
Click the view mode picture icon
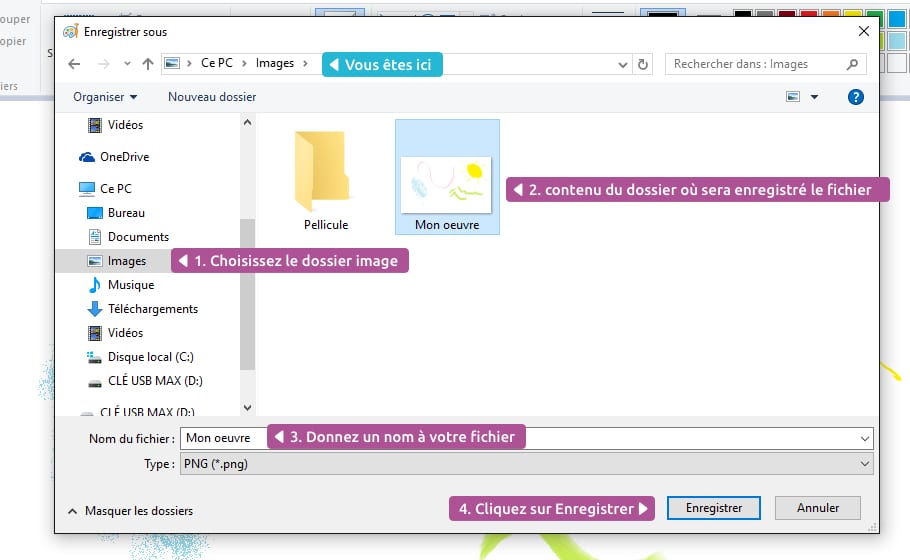793,97
